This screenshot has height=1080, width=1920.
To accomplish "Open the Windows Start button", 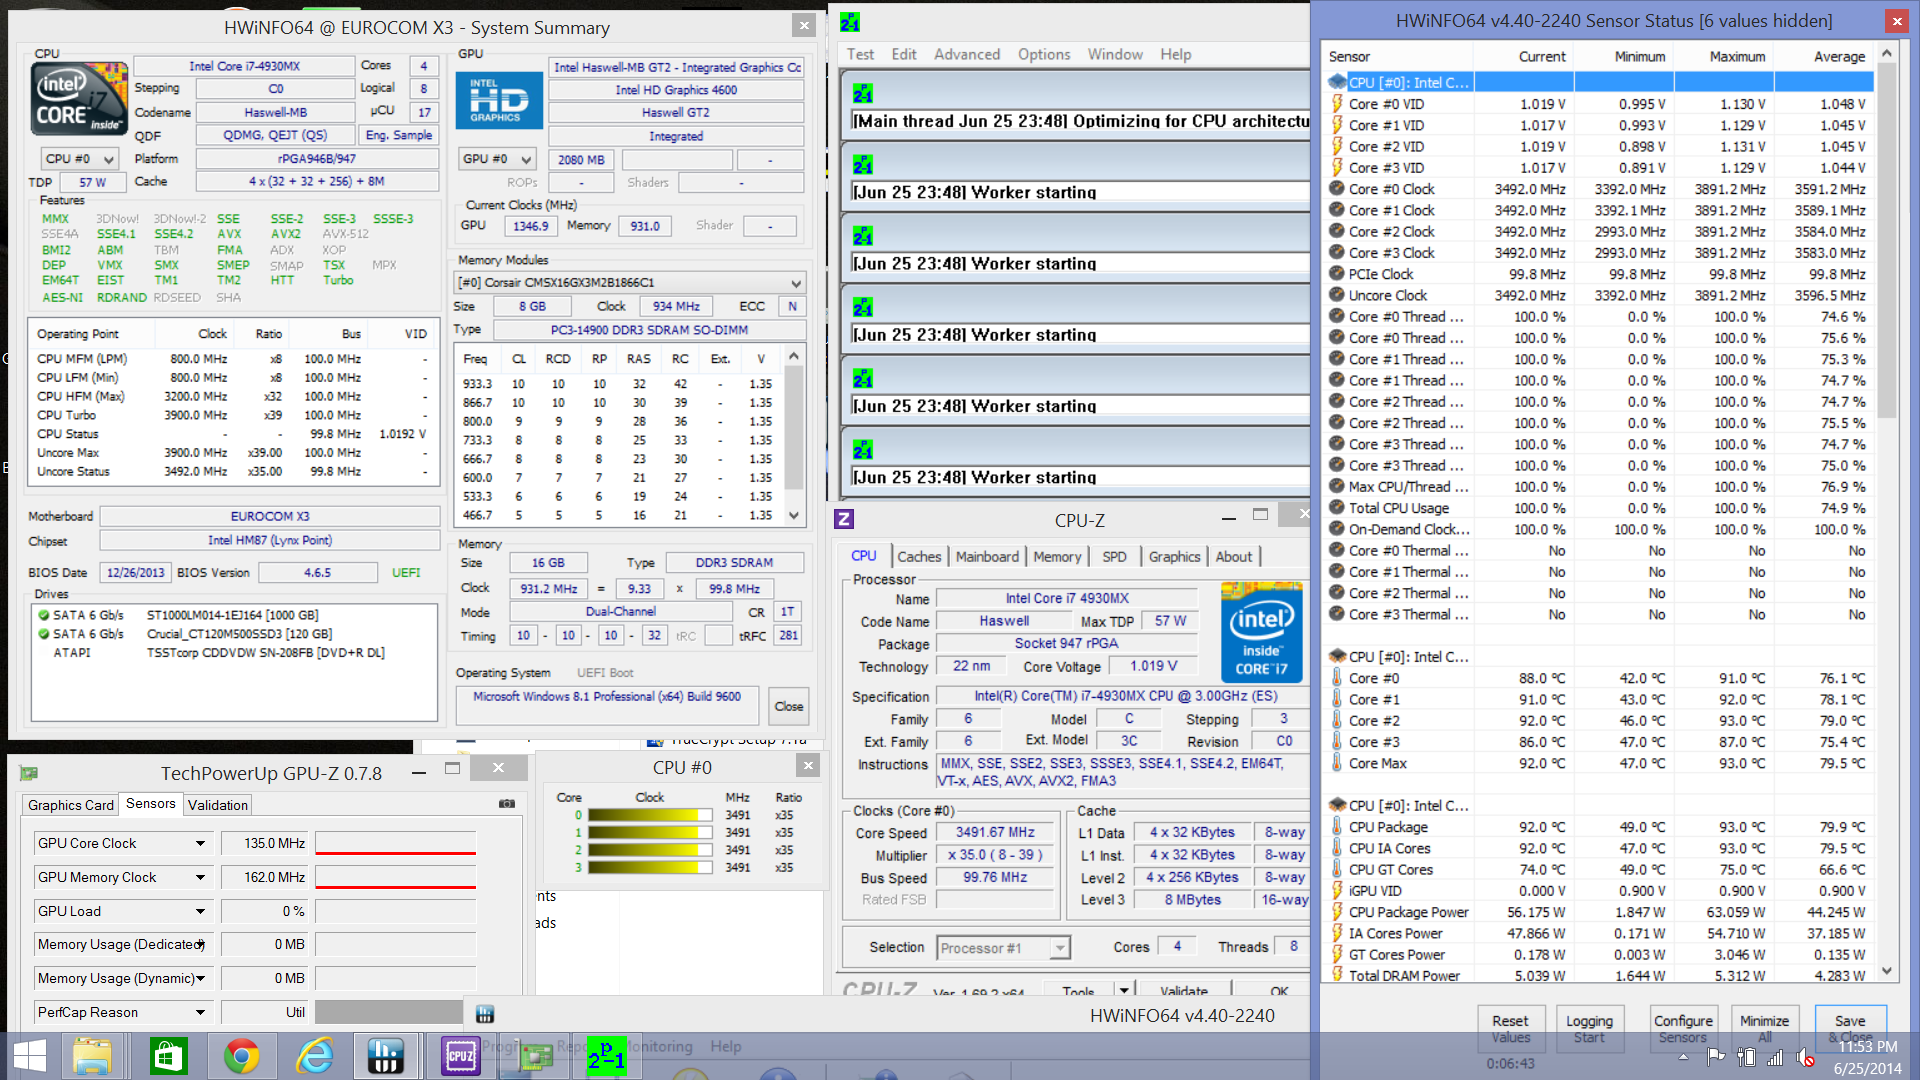I will (29, 1056).
